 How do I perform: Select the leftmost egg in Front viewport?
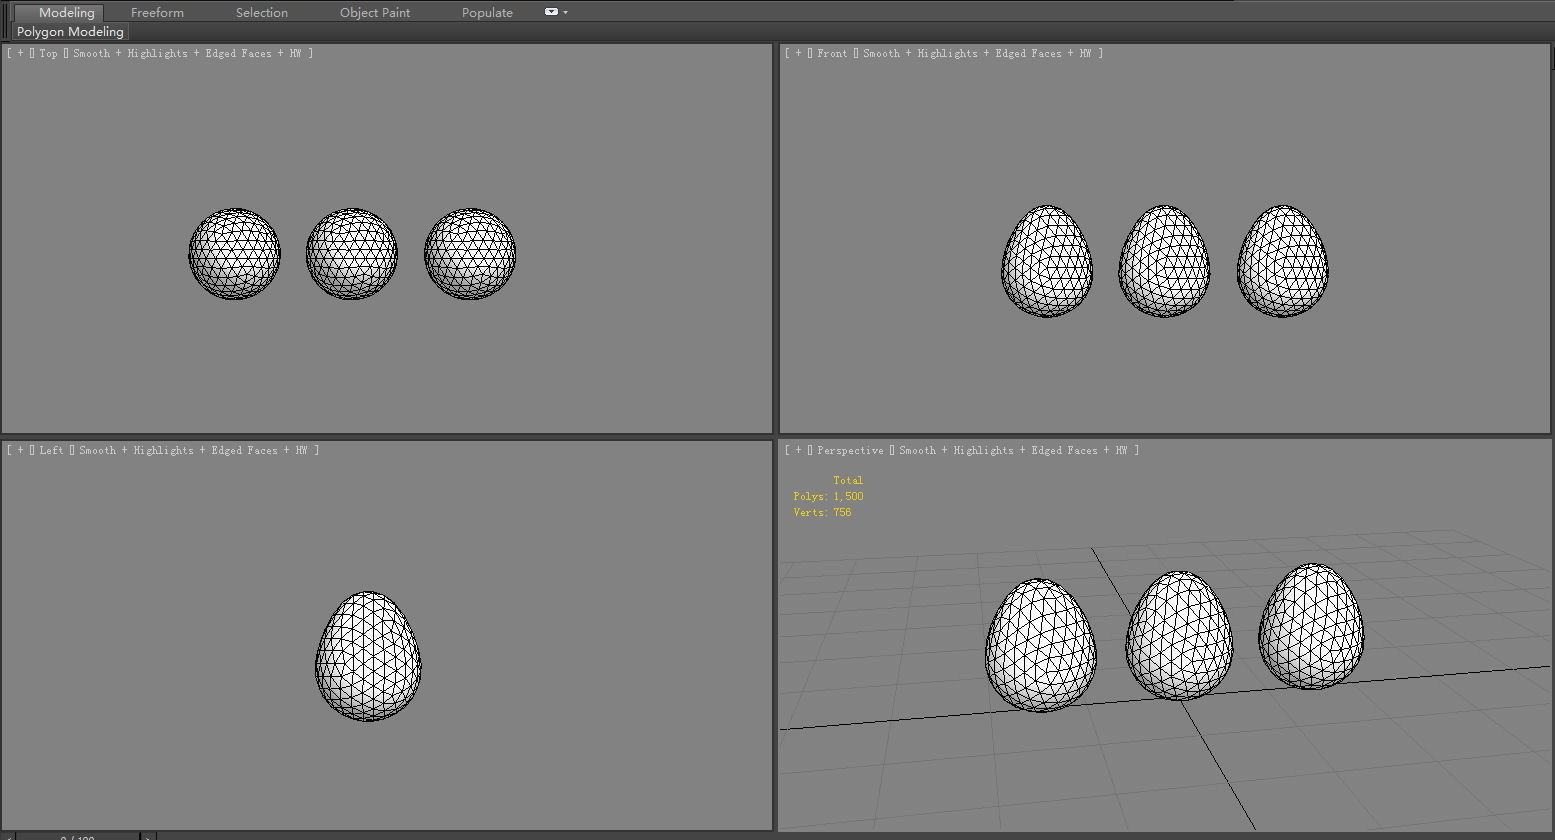(1047, 262)
